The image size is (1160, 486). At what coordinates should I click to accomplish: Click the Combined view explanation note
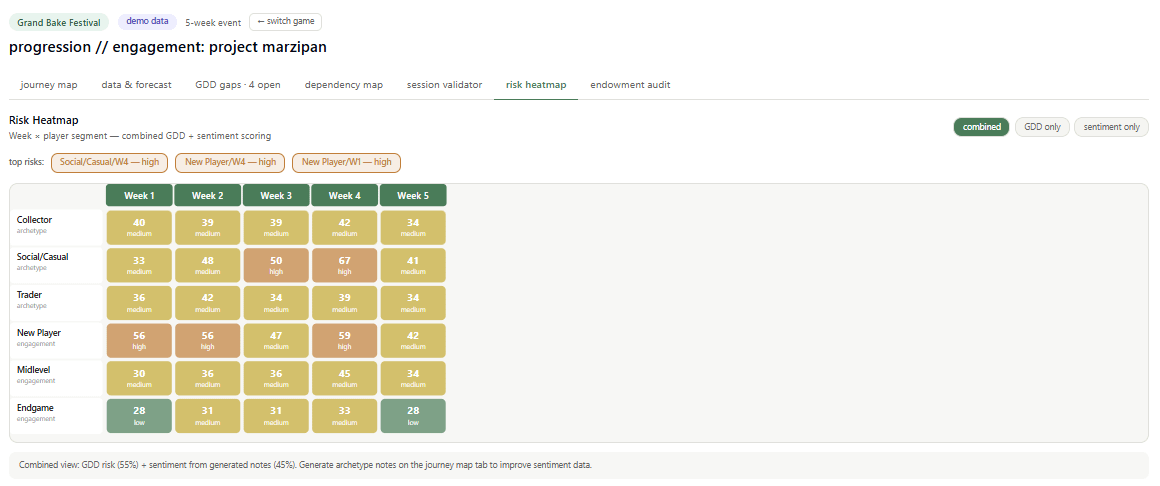[x=579, y=465]
